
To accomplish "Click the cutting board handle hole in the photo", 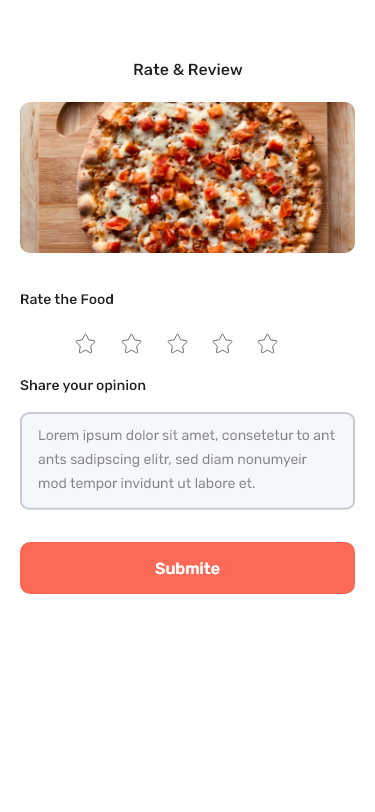I will point(78,117).
